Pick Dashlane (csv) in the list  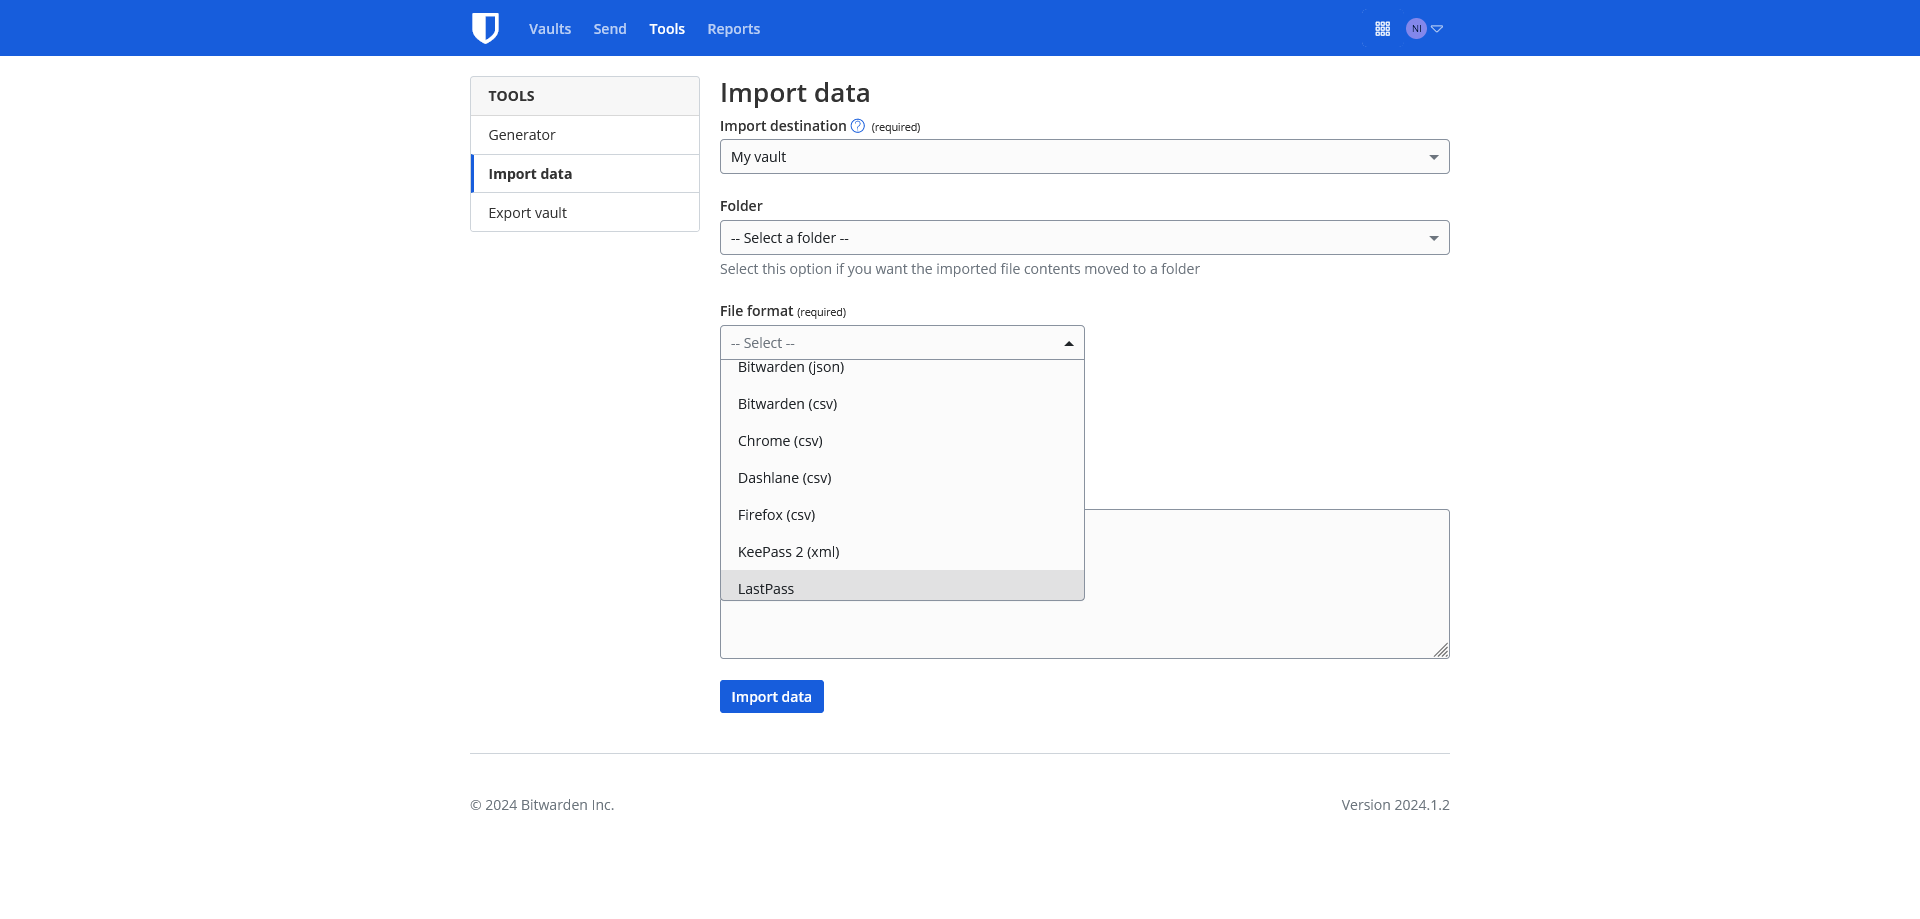[785, 478]
